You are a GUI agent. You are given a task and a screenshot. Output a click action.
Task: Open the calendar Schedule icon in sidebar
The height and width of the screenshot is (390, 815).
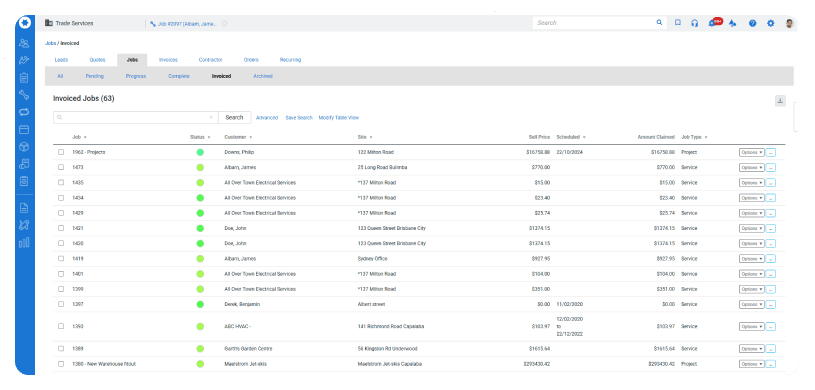pos(24,129)
